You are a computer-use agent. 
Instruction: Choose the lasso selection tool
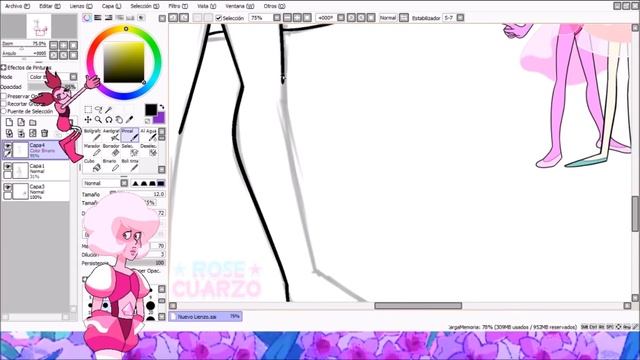point(98,109)
